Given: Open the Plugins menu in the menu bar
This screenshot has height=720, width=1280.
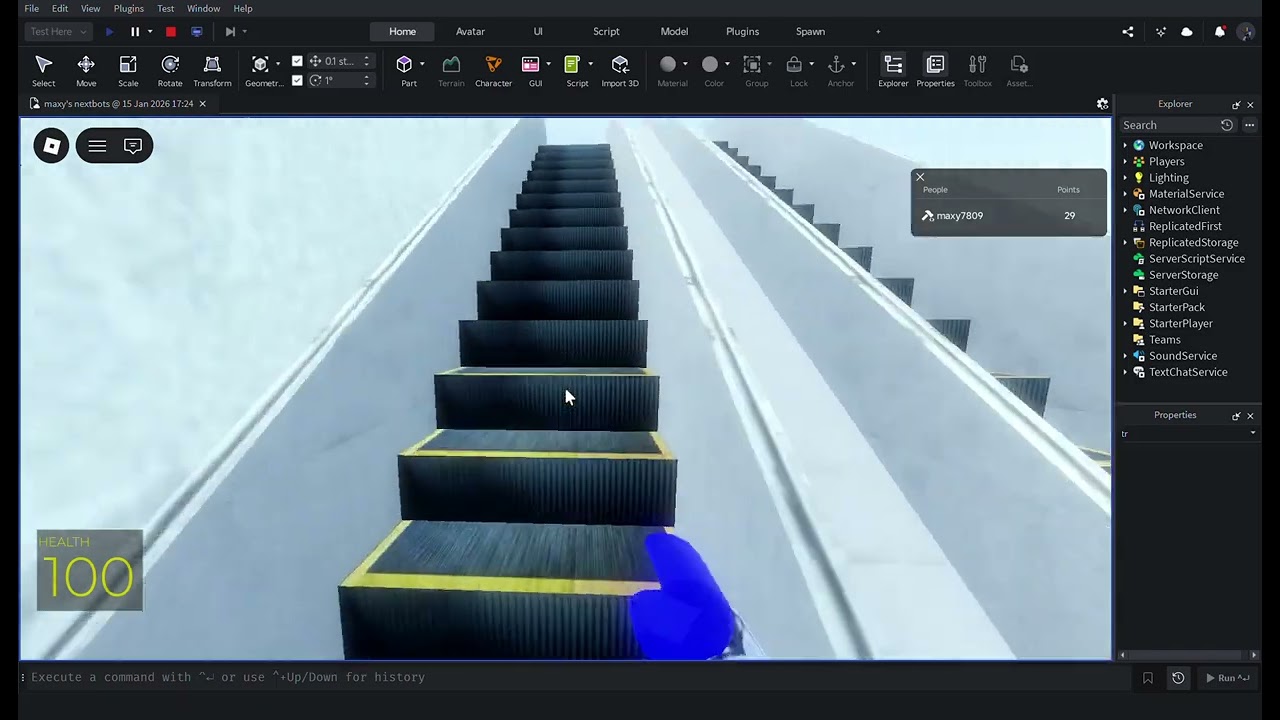Looking at the screenshot, I should pos(128,9).
